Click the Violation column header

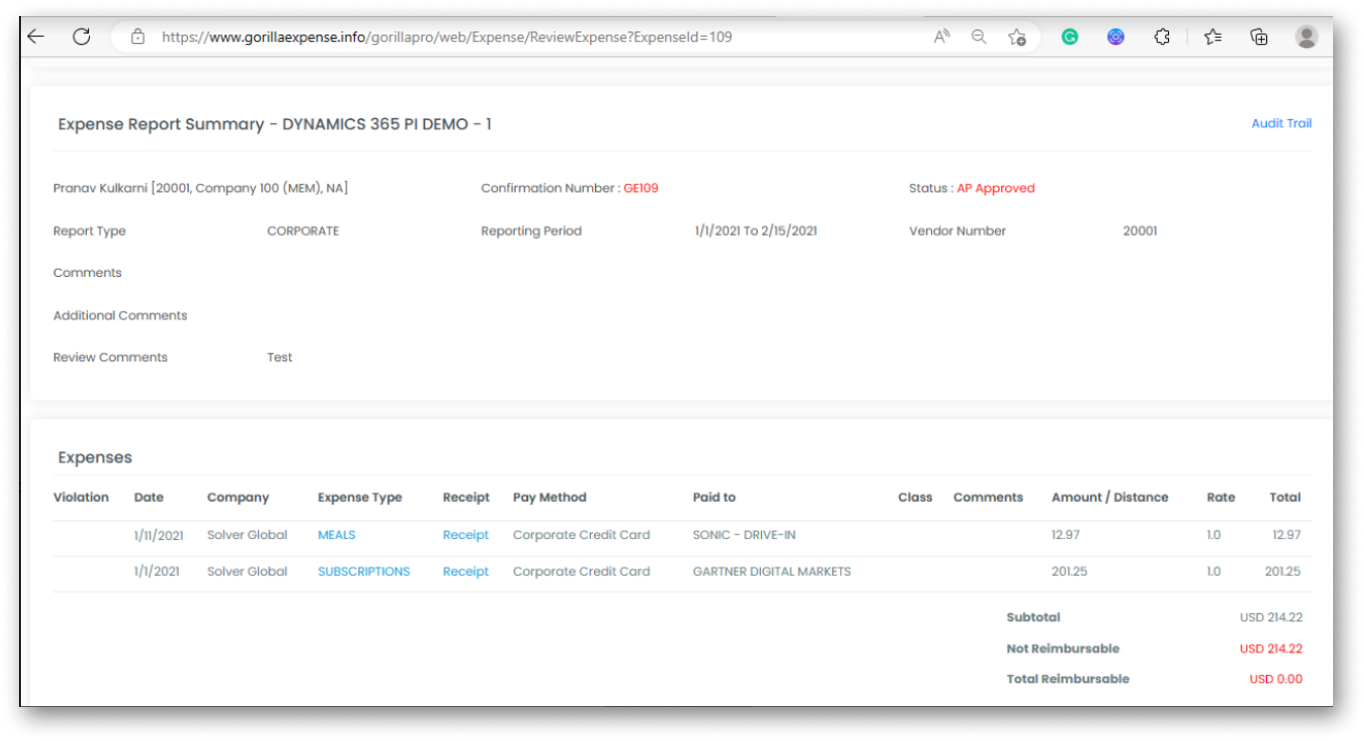click(81, 497)
